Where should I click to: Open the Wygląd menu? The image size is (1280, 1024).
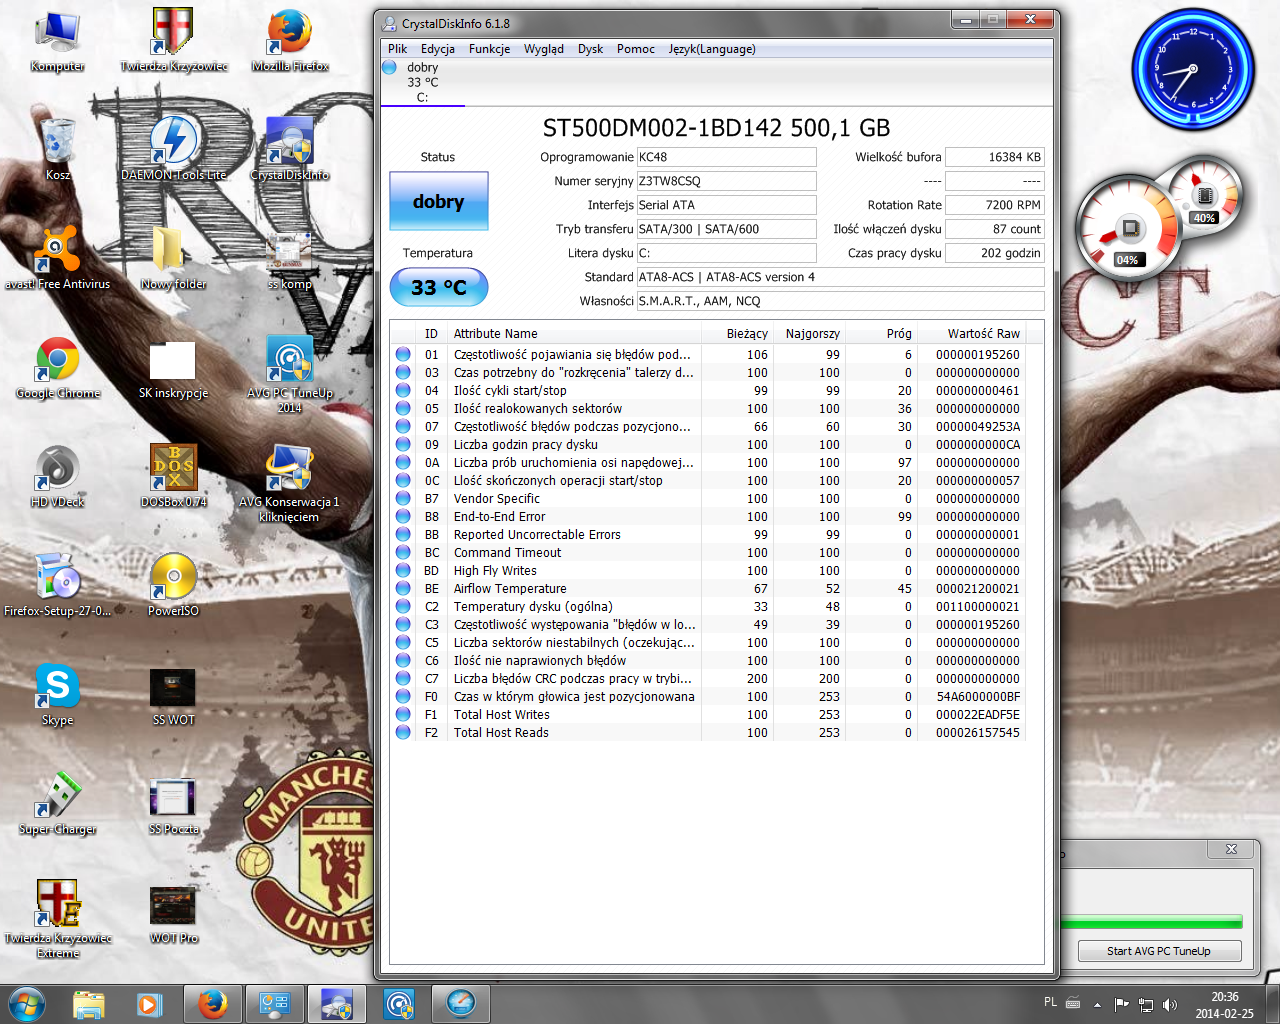(x=544, y=49)
